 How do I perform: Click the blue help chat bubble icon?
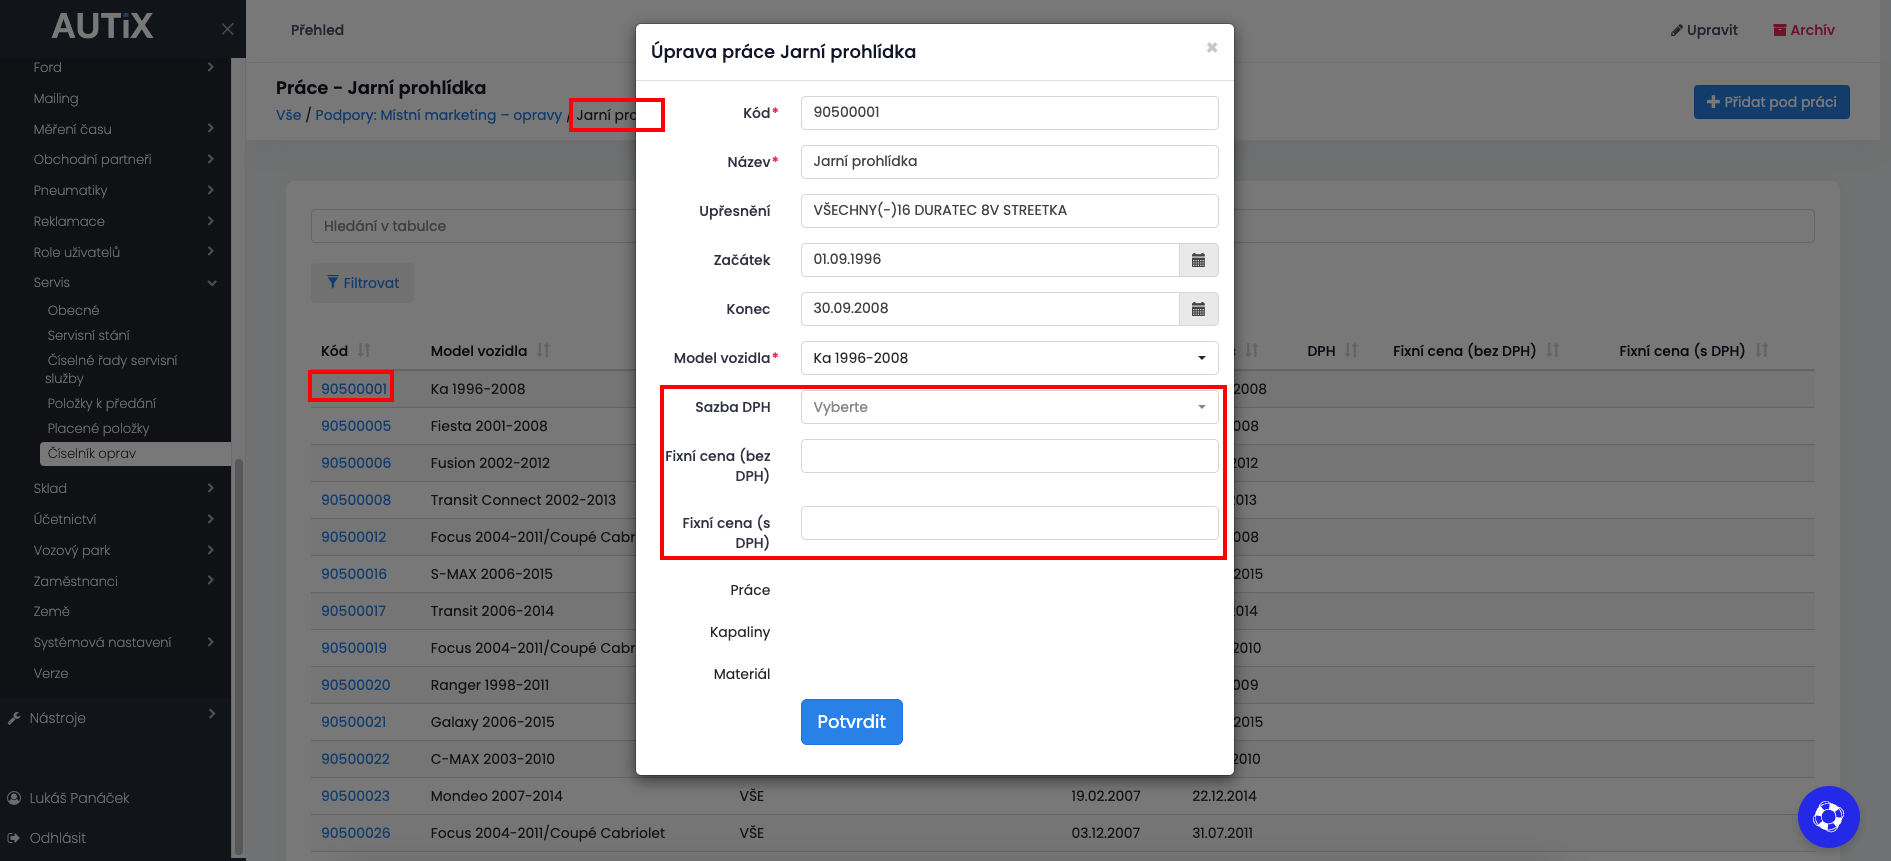(1827, 817)
